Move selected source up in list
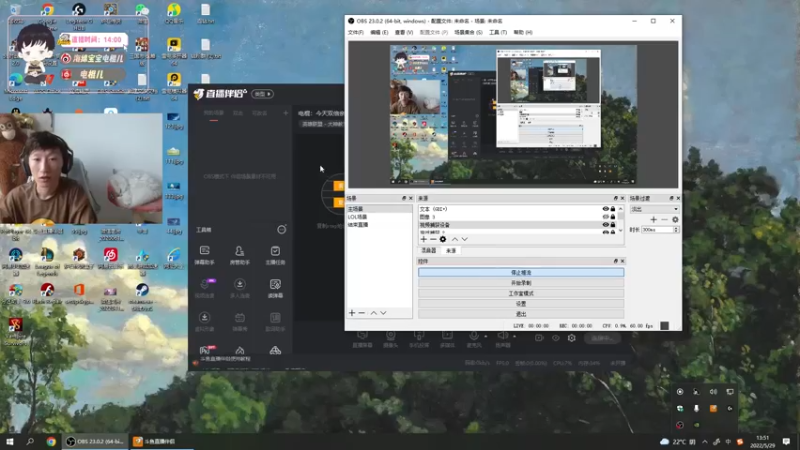The image size is (800, 450). click(455, 239)
